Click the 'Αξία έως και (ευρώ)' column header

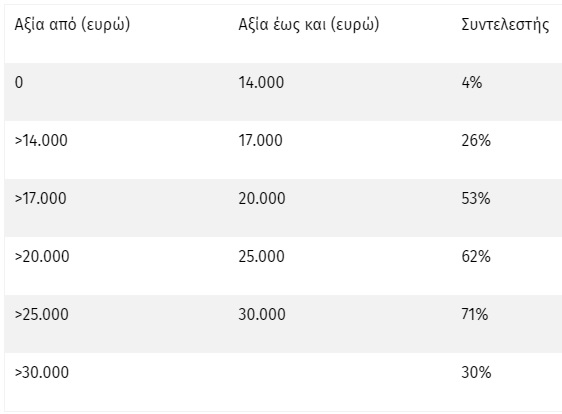pyautogui.click(x=309, y=25)
